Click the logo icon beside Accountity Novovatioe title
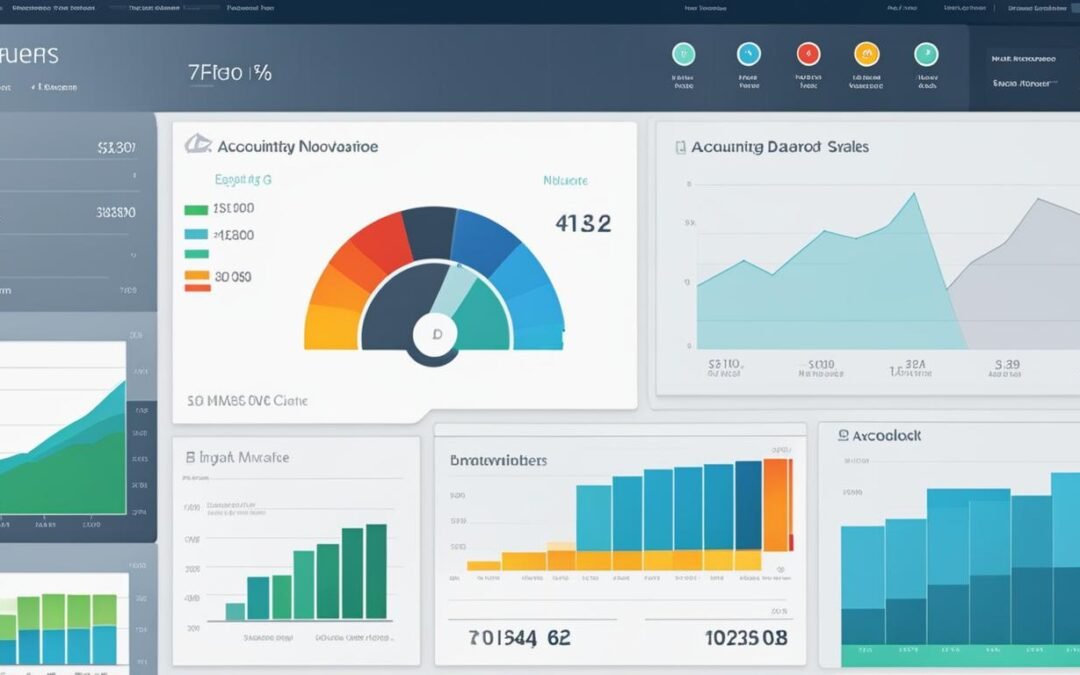 197,146
